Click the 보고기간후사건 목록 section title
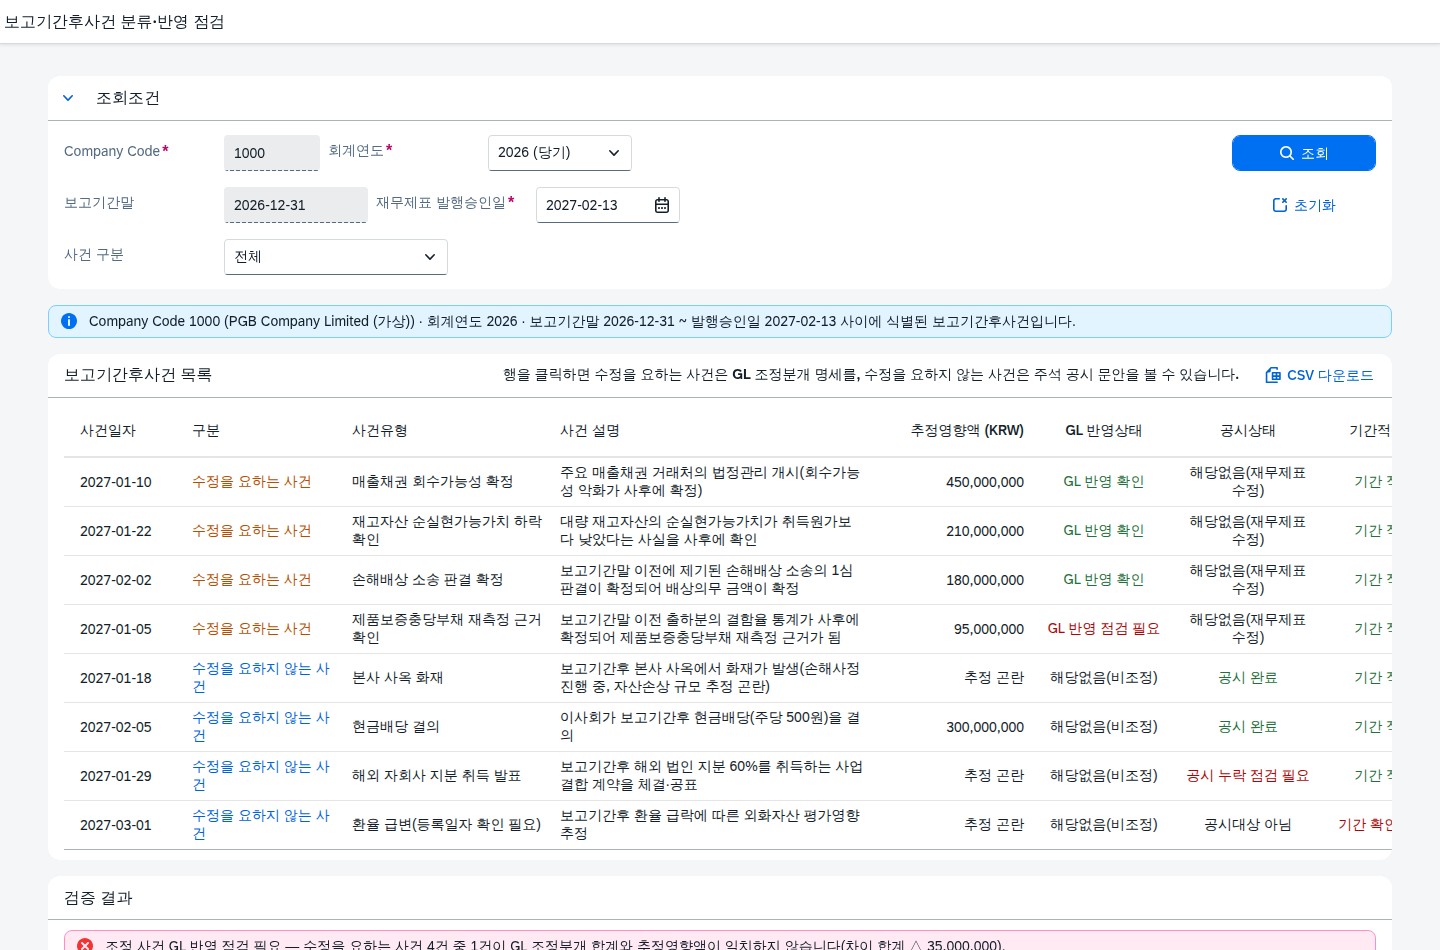1440x950 pixels. [x=138, y=375]
